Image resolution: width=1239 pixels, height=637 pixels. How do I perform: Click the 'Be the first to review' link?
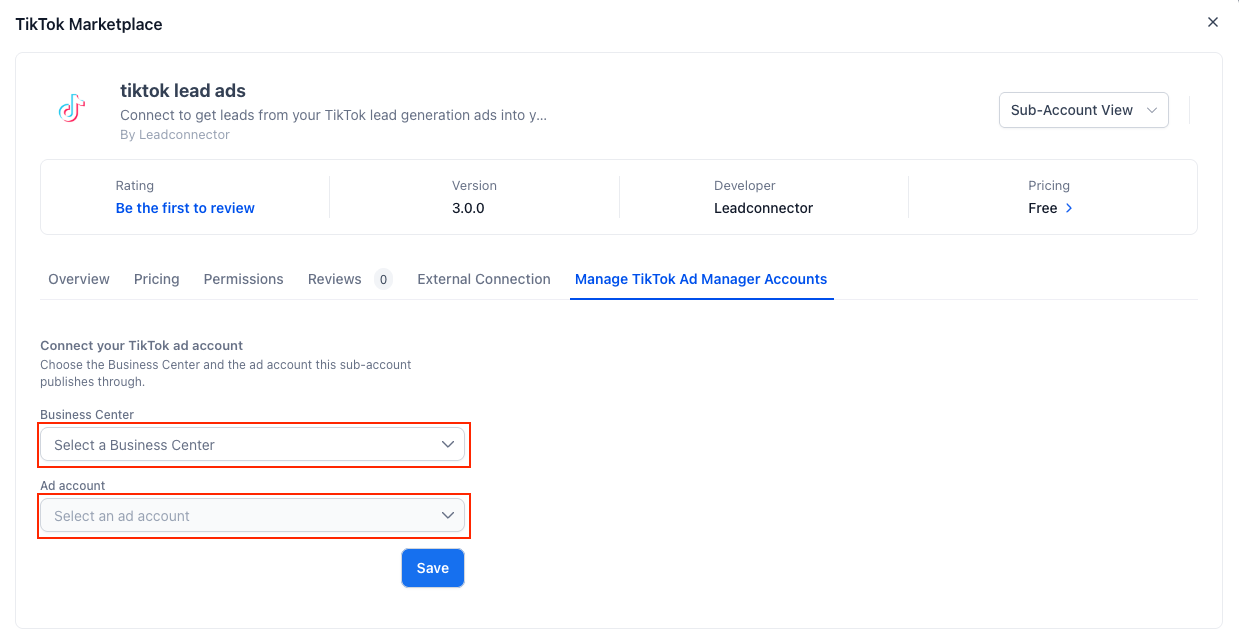tap(185, 208)
